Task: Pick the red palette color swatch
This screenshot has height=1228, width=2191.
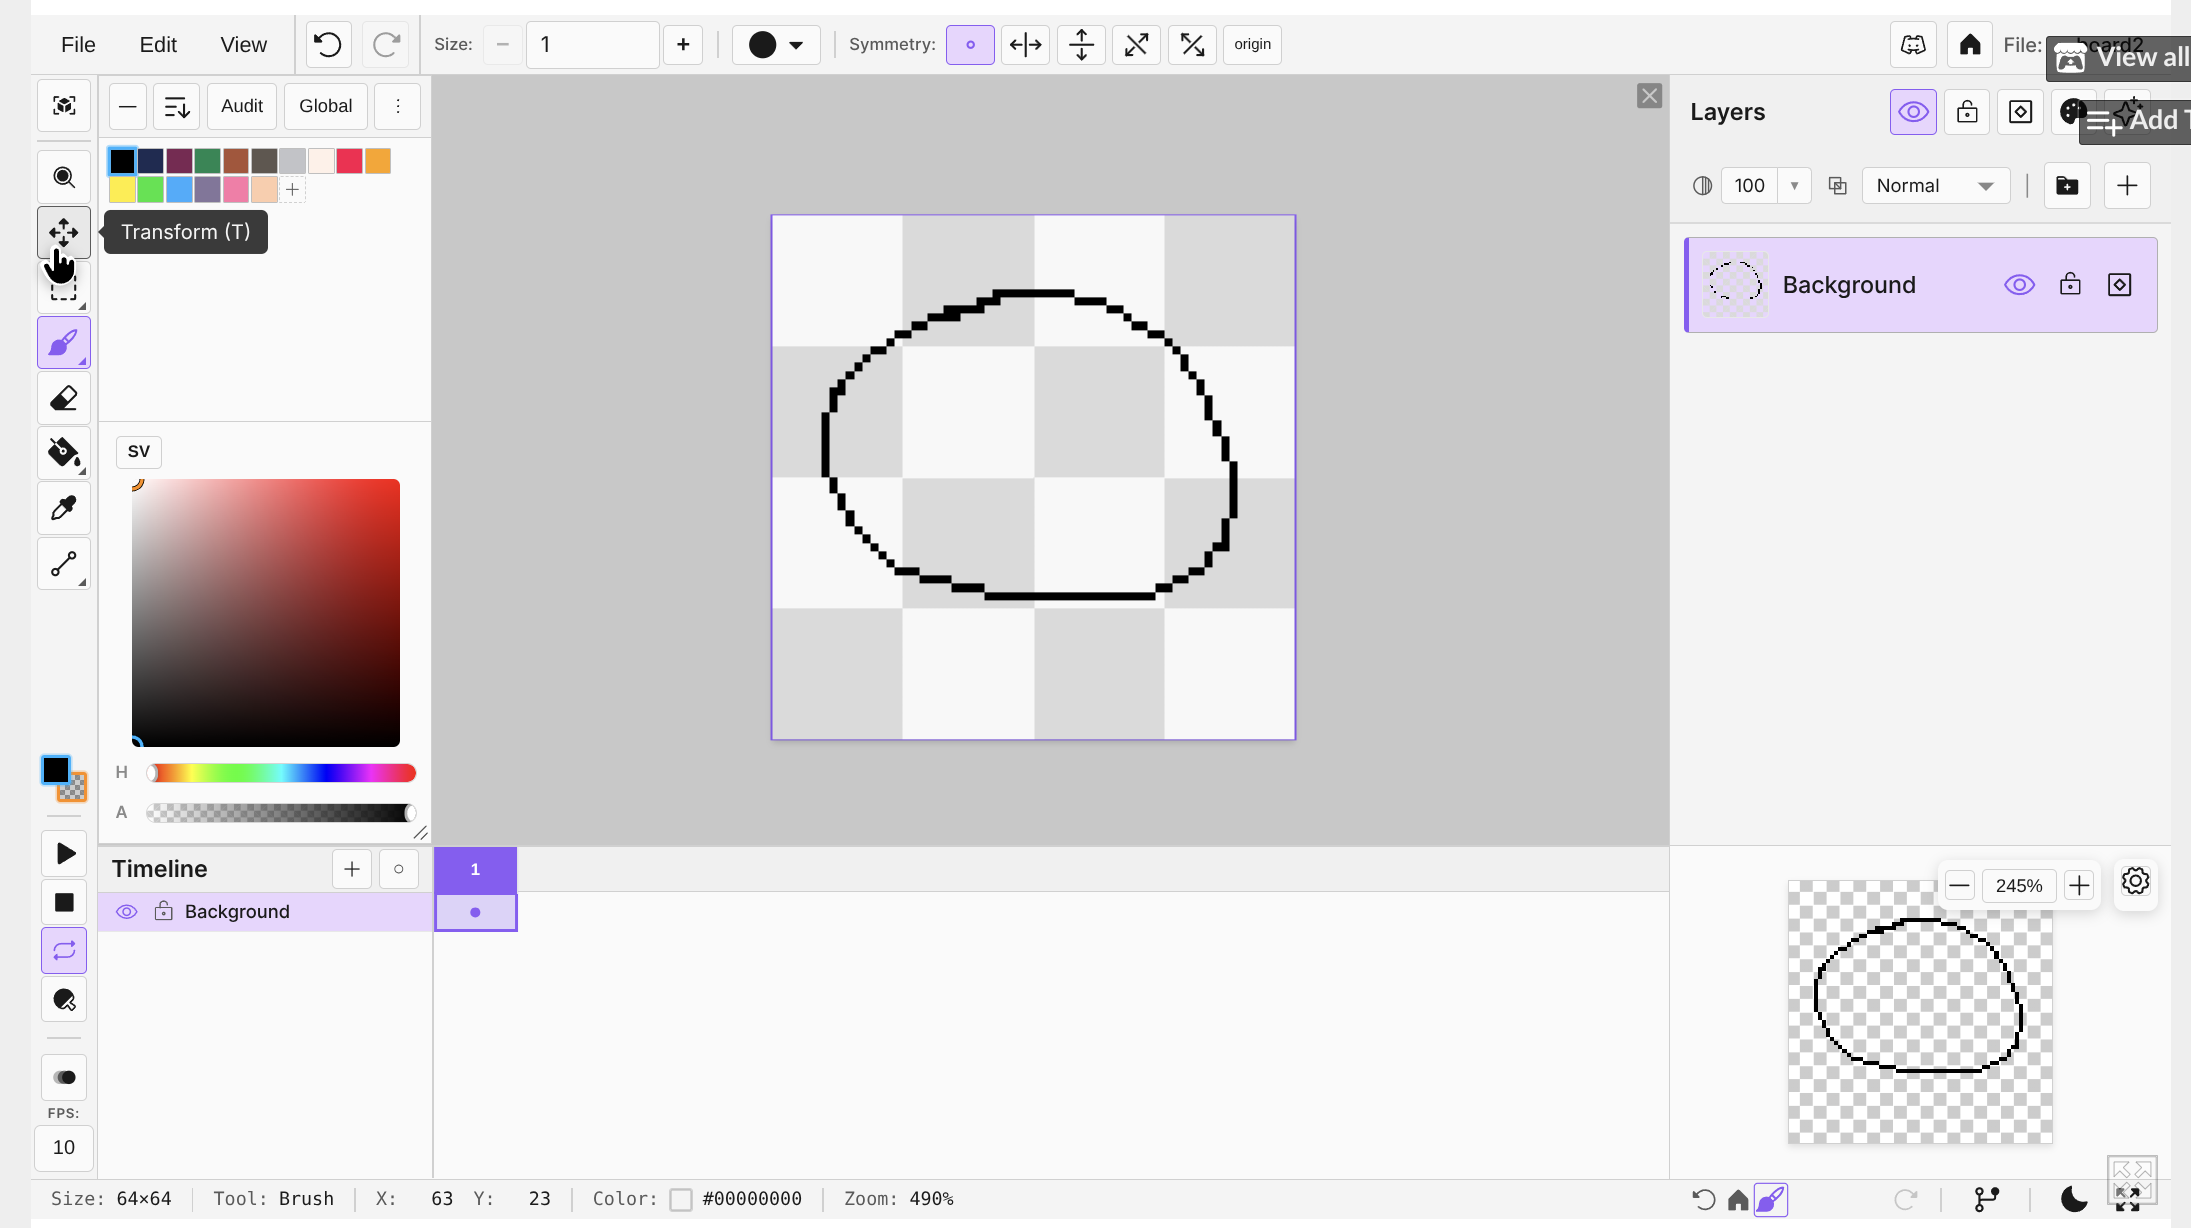Action: pyautogui.click(x=349, y=161)
